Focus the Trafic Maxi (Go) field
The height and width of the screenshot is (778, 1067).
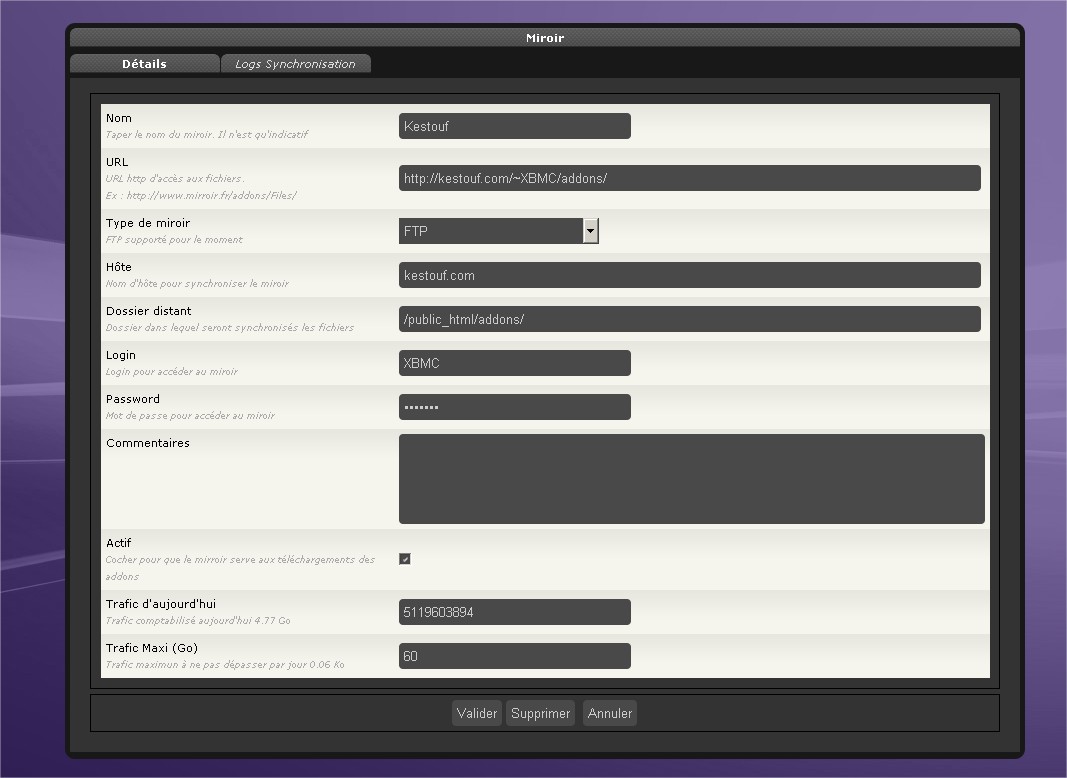[514, 656]
